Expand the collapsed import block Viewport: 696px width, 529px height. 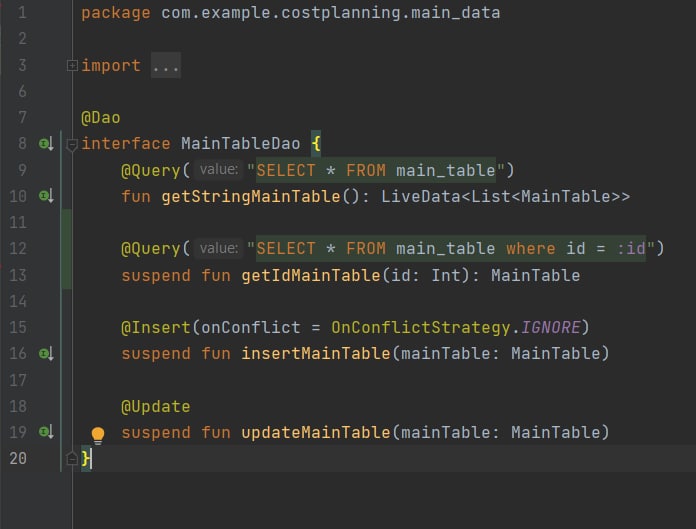coord(72,66)
